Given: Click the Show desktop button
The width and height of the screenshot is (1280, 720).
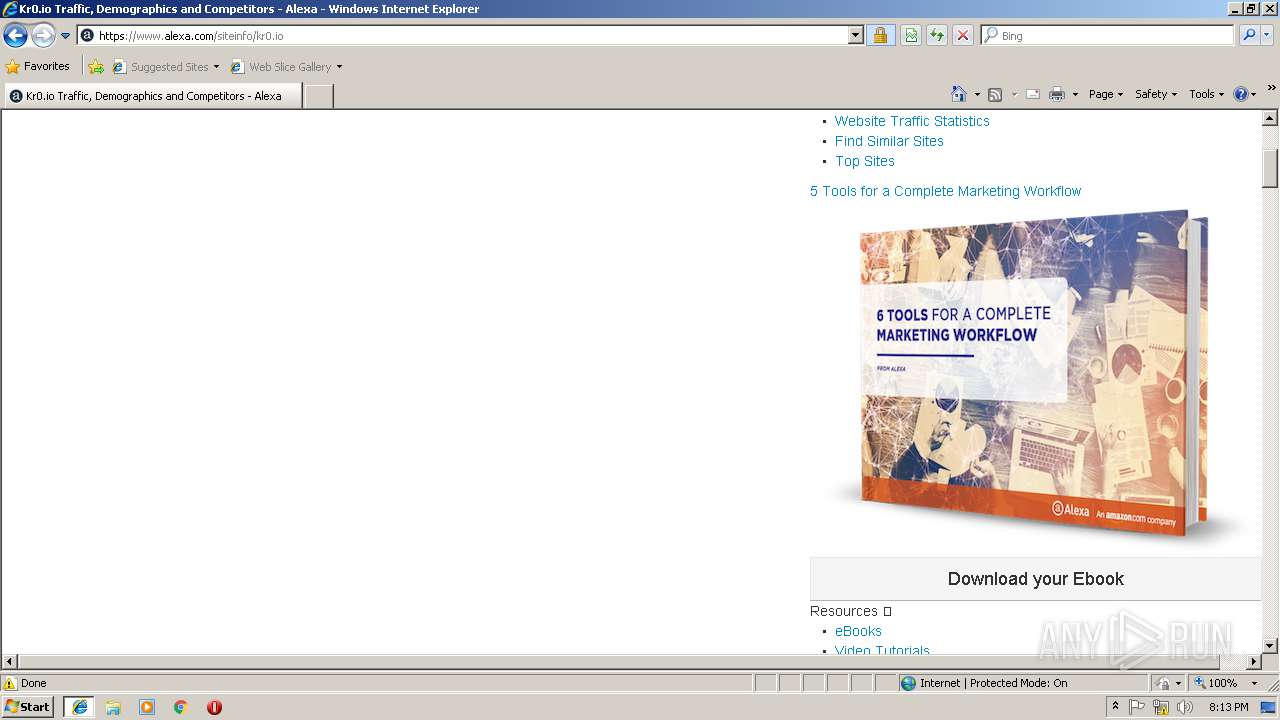Looking at the screenshot, I should tap(1269, 707).
